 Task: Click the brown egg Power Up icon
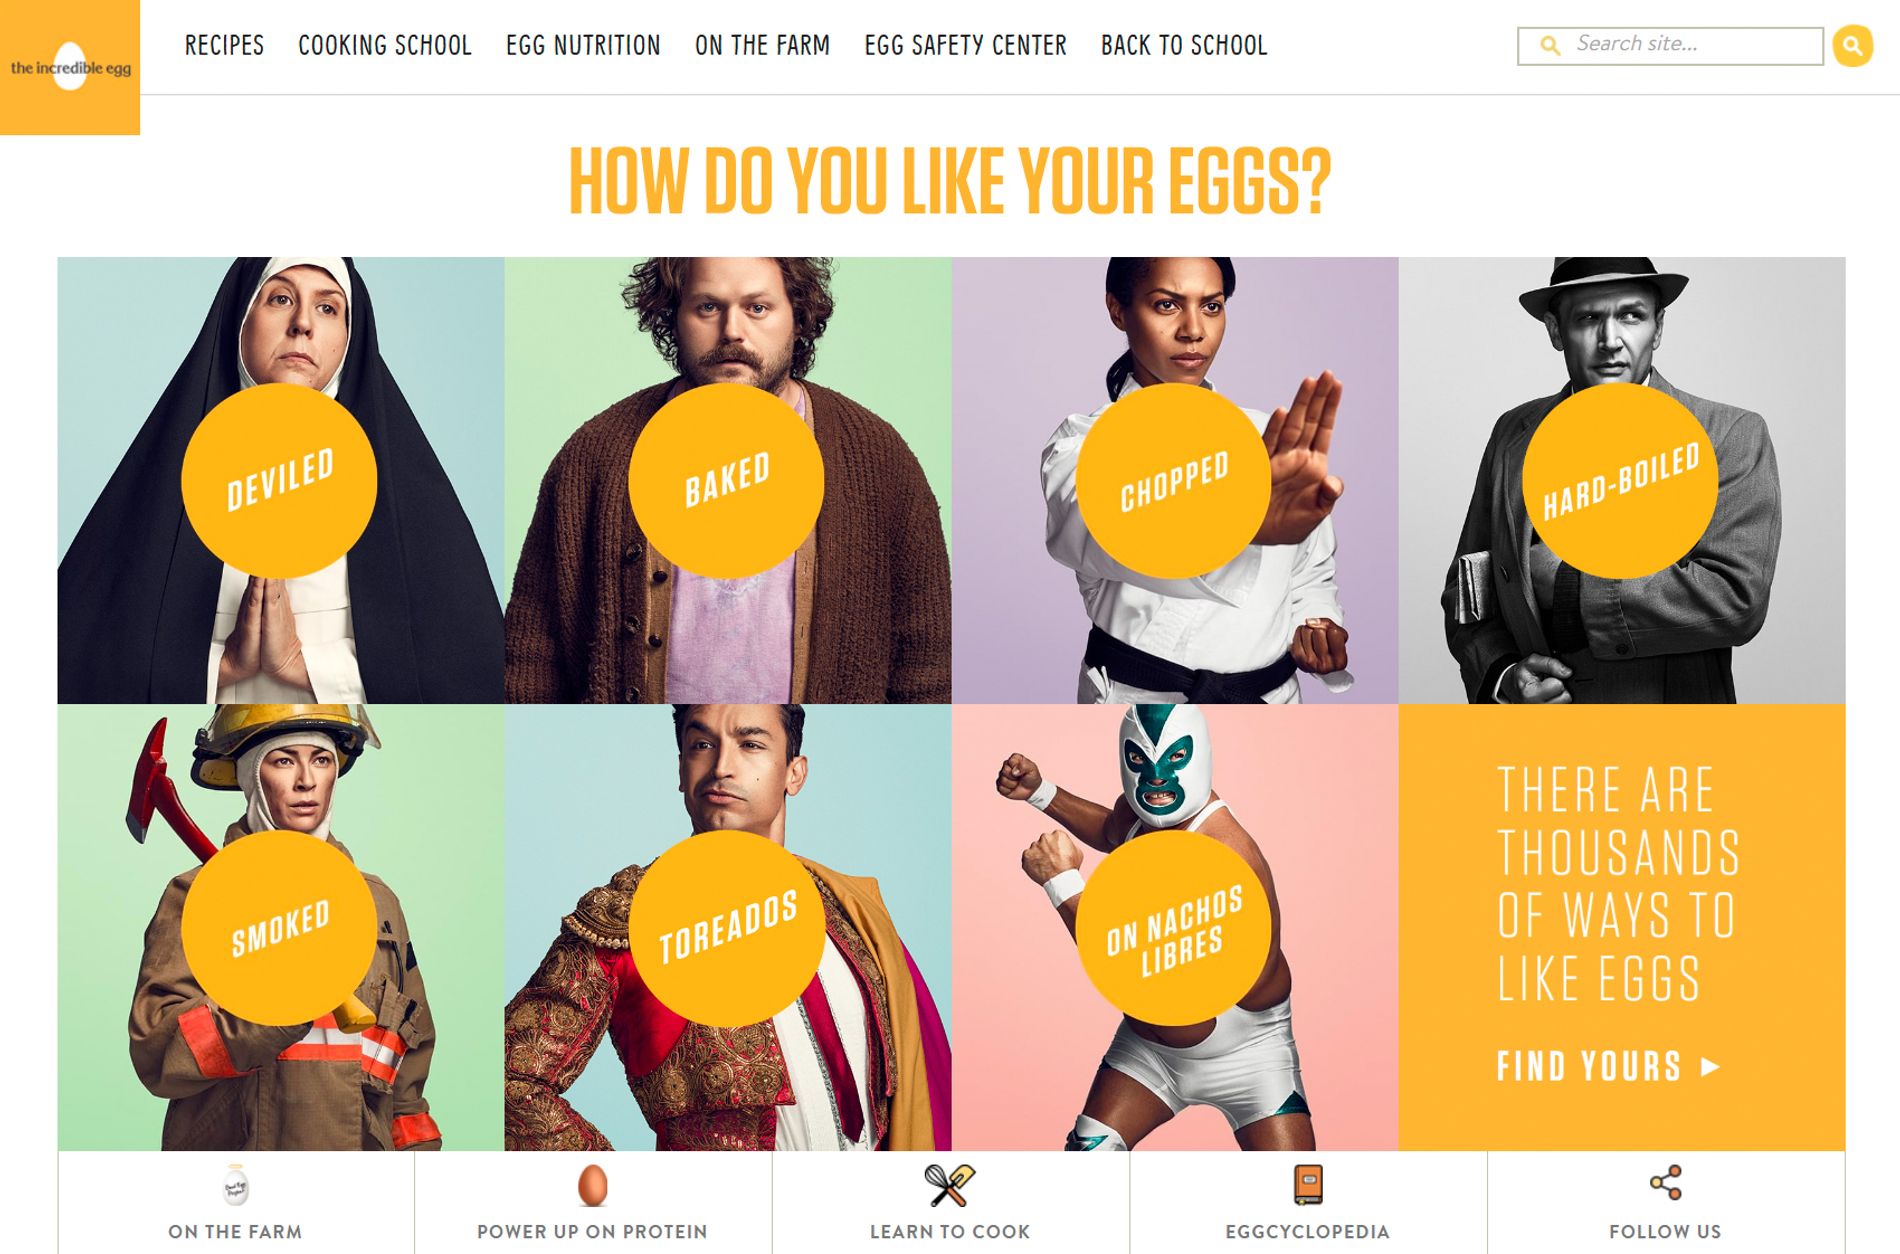tap(592, 1185)
